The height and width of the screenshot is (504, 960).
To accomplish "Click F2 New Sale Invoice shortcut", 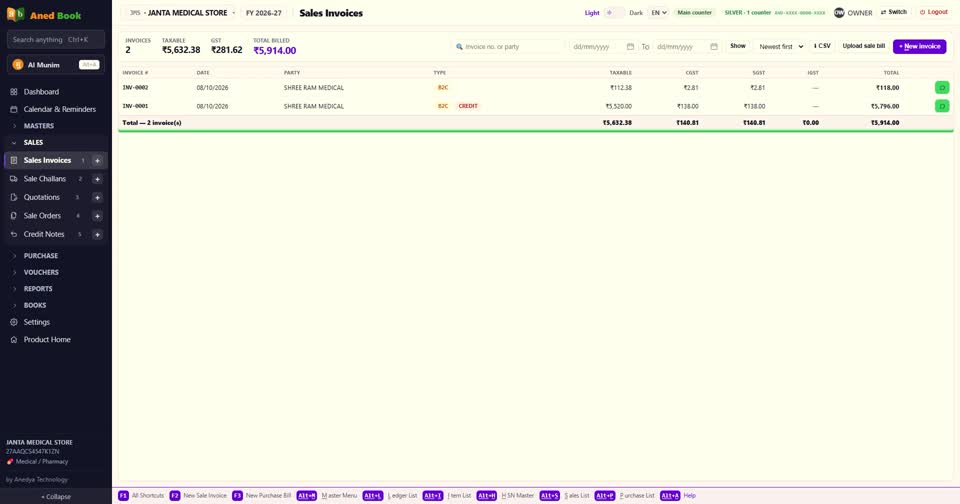I will 198,495.
